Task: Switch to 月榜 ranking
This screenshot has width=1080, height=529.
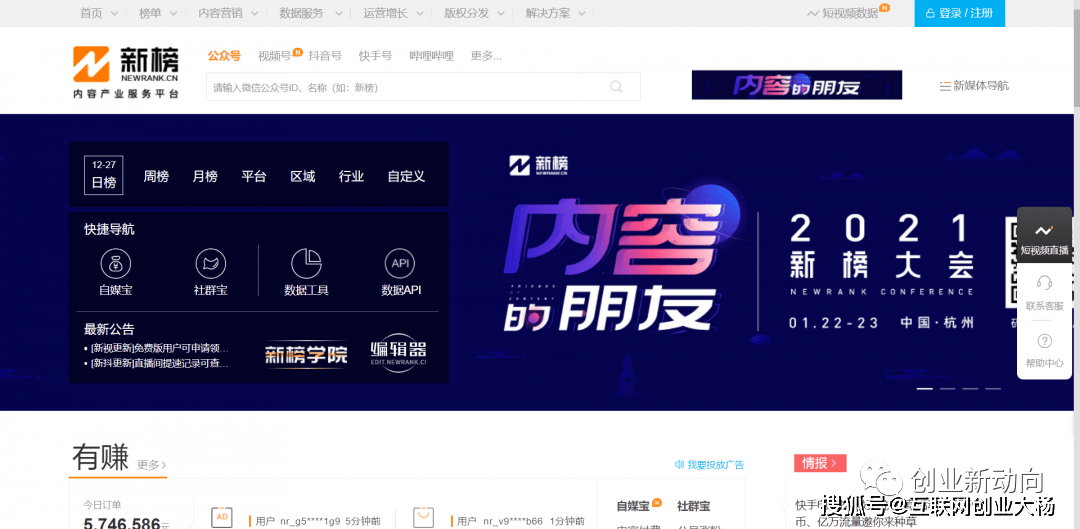Action: pyautogui.click(x=205, y=176)
